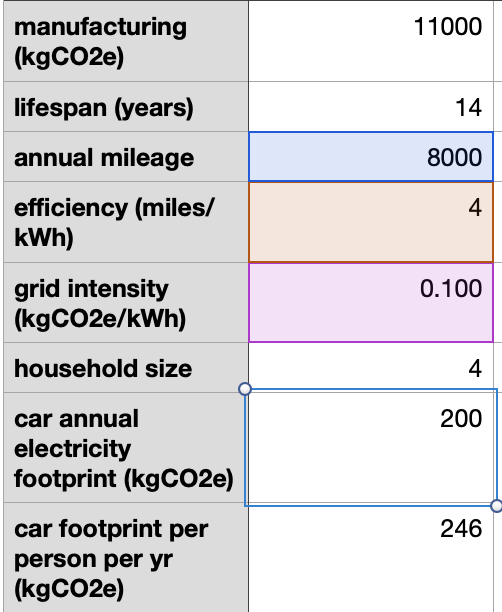Click the 'lifespan (years)' label cell
Image resolution: width=502 pixels, height=612 pixels.
click(126, 107)
